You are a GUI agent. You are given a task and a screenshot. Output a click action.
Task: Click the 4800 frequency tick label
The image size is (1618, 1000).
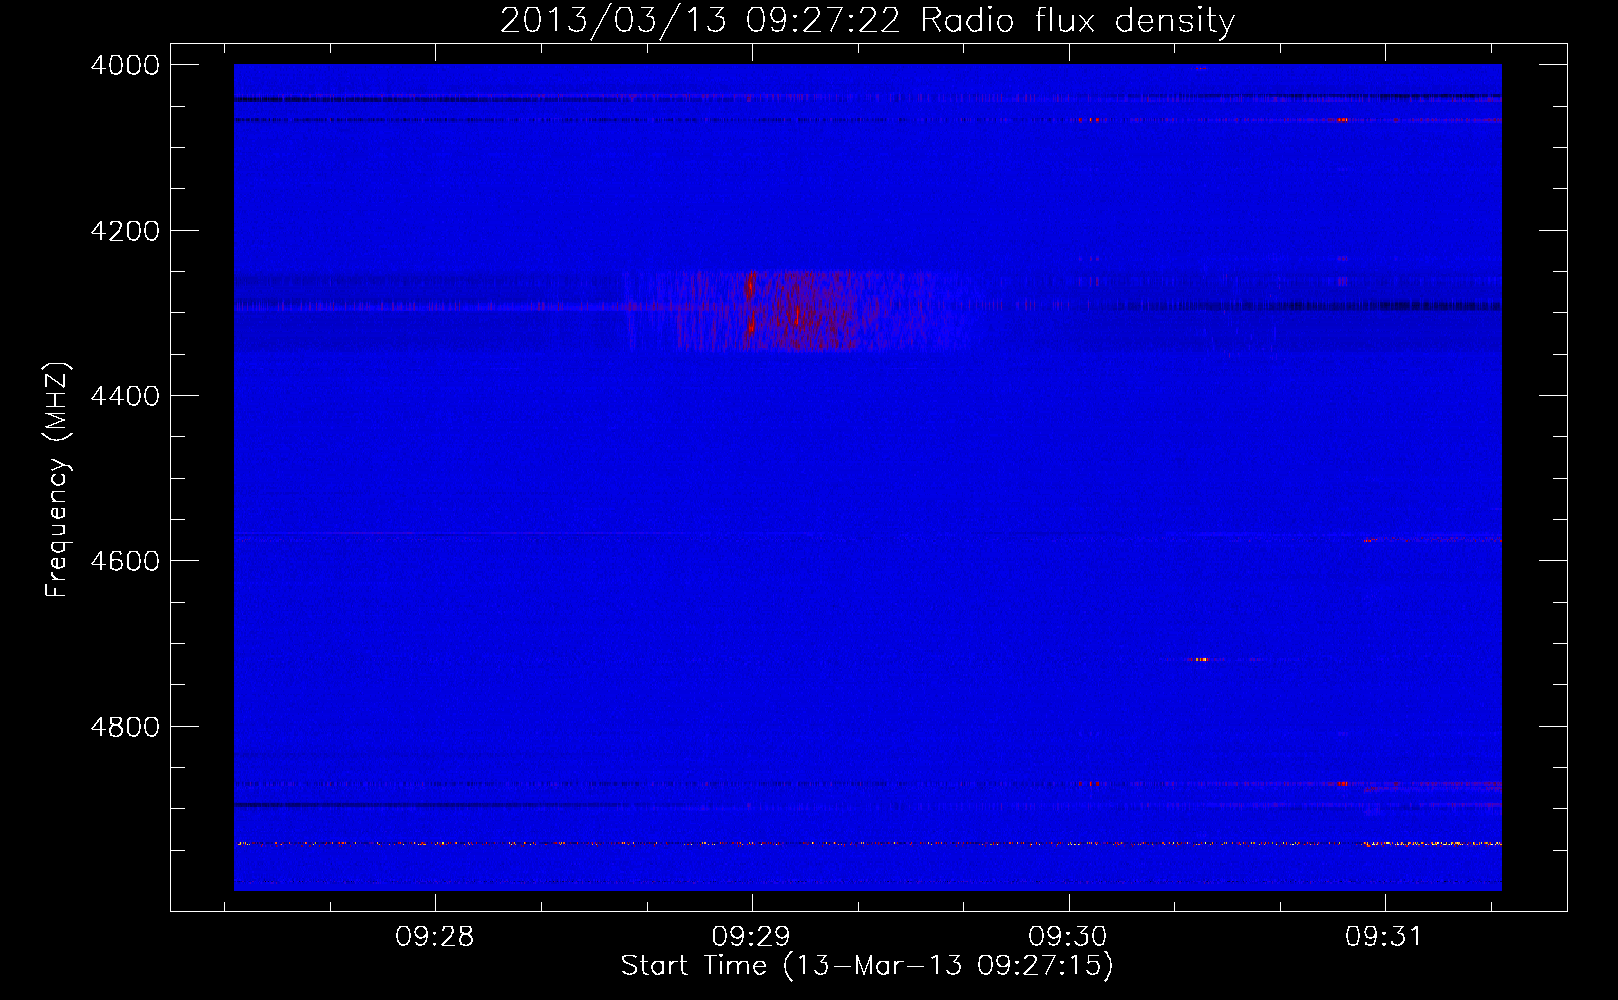[125, 727]
